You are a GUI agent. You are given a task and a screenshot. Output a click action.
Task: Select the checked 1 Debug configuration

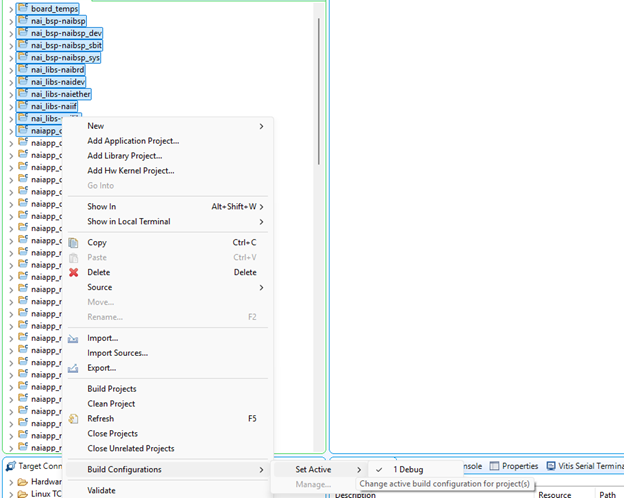407,470
